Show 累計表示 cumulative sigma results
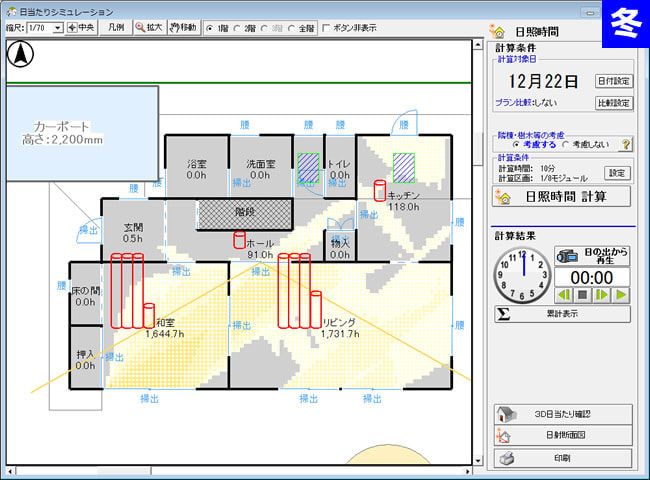 (x=563, y=314)
